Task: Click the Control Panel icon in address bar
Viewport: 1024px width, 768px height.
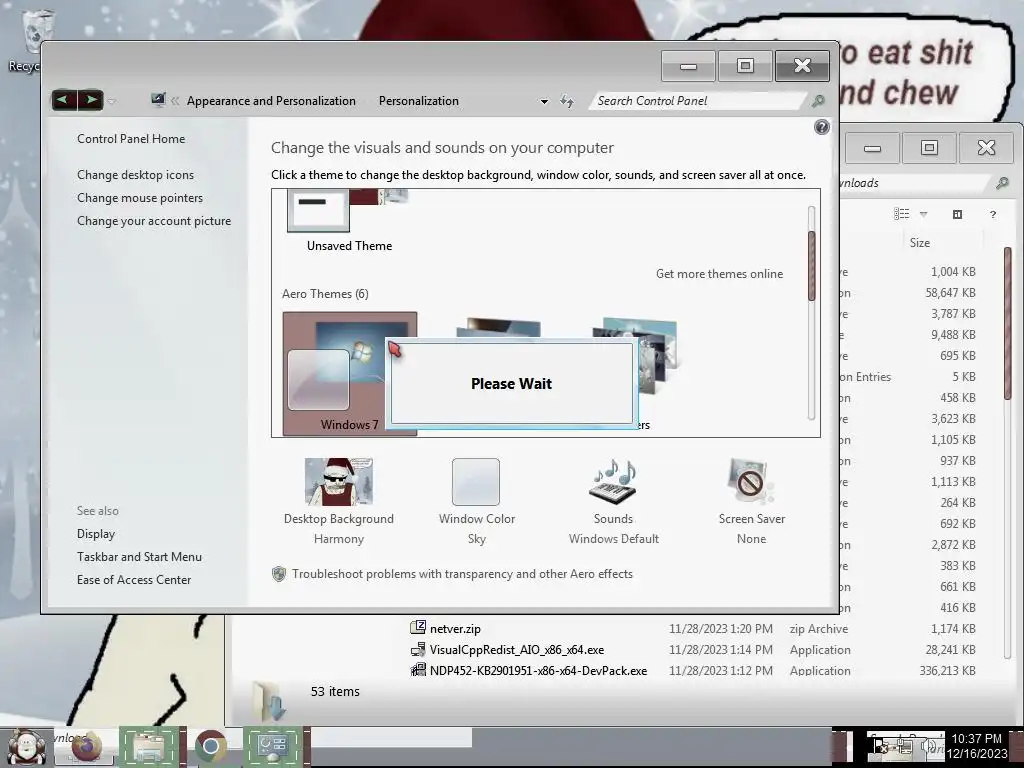Action: point(158,100)
